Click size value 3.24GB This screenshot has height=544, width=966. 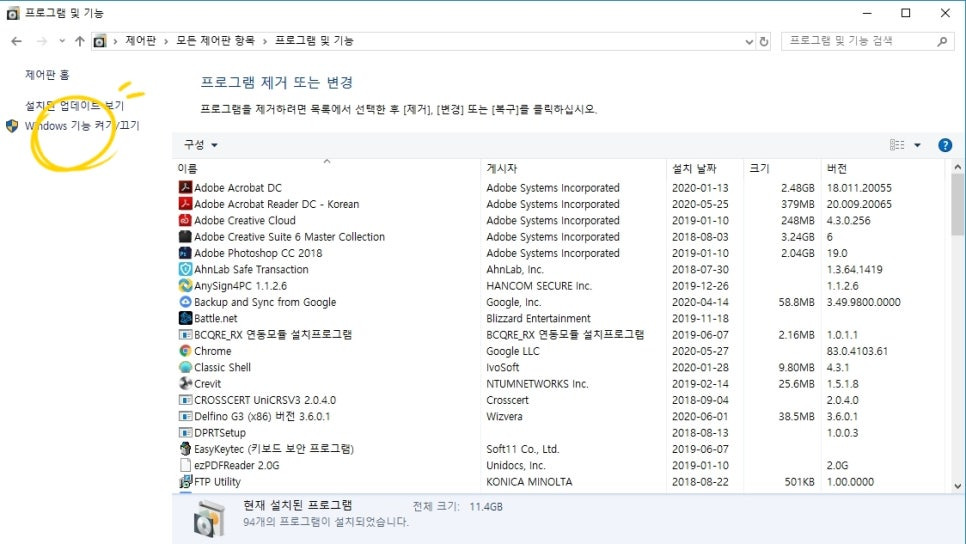[x=798, y=237]
